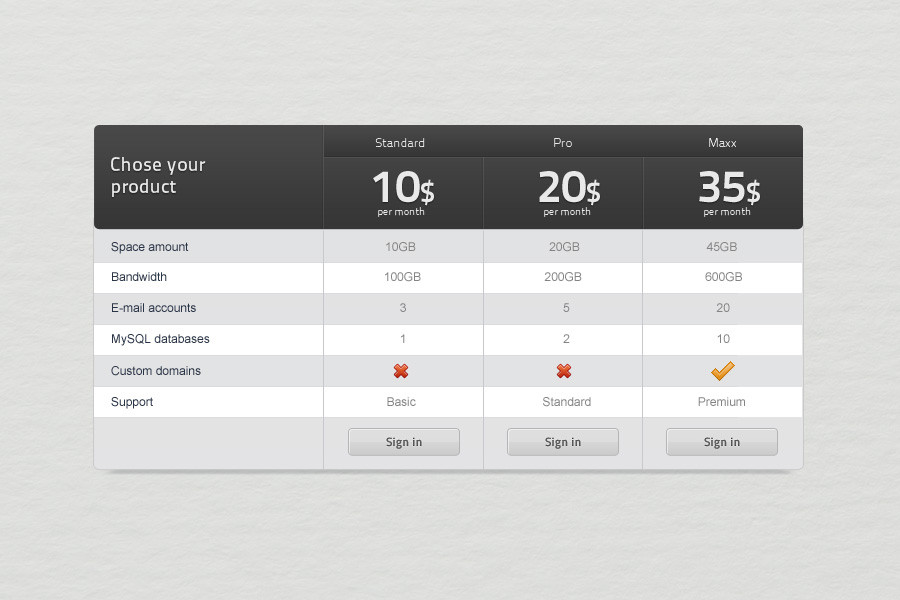Click the '100GB' bandwidth cell
Image resolution: width=900 pixels, height=600 pixels.
point(402,277)
